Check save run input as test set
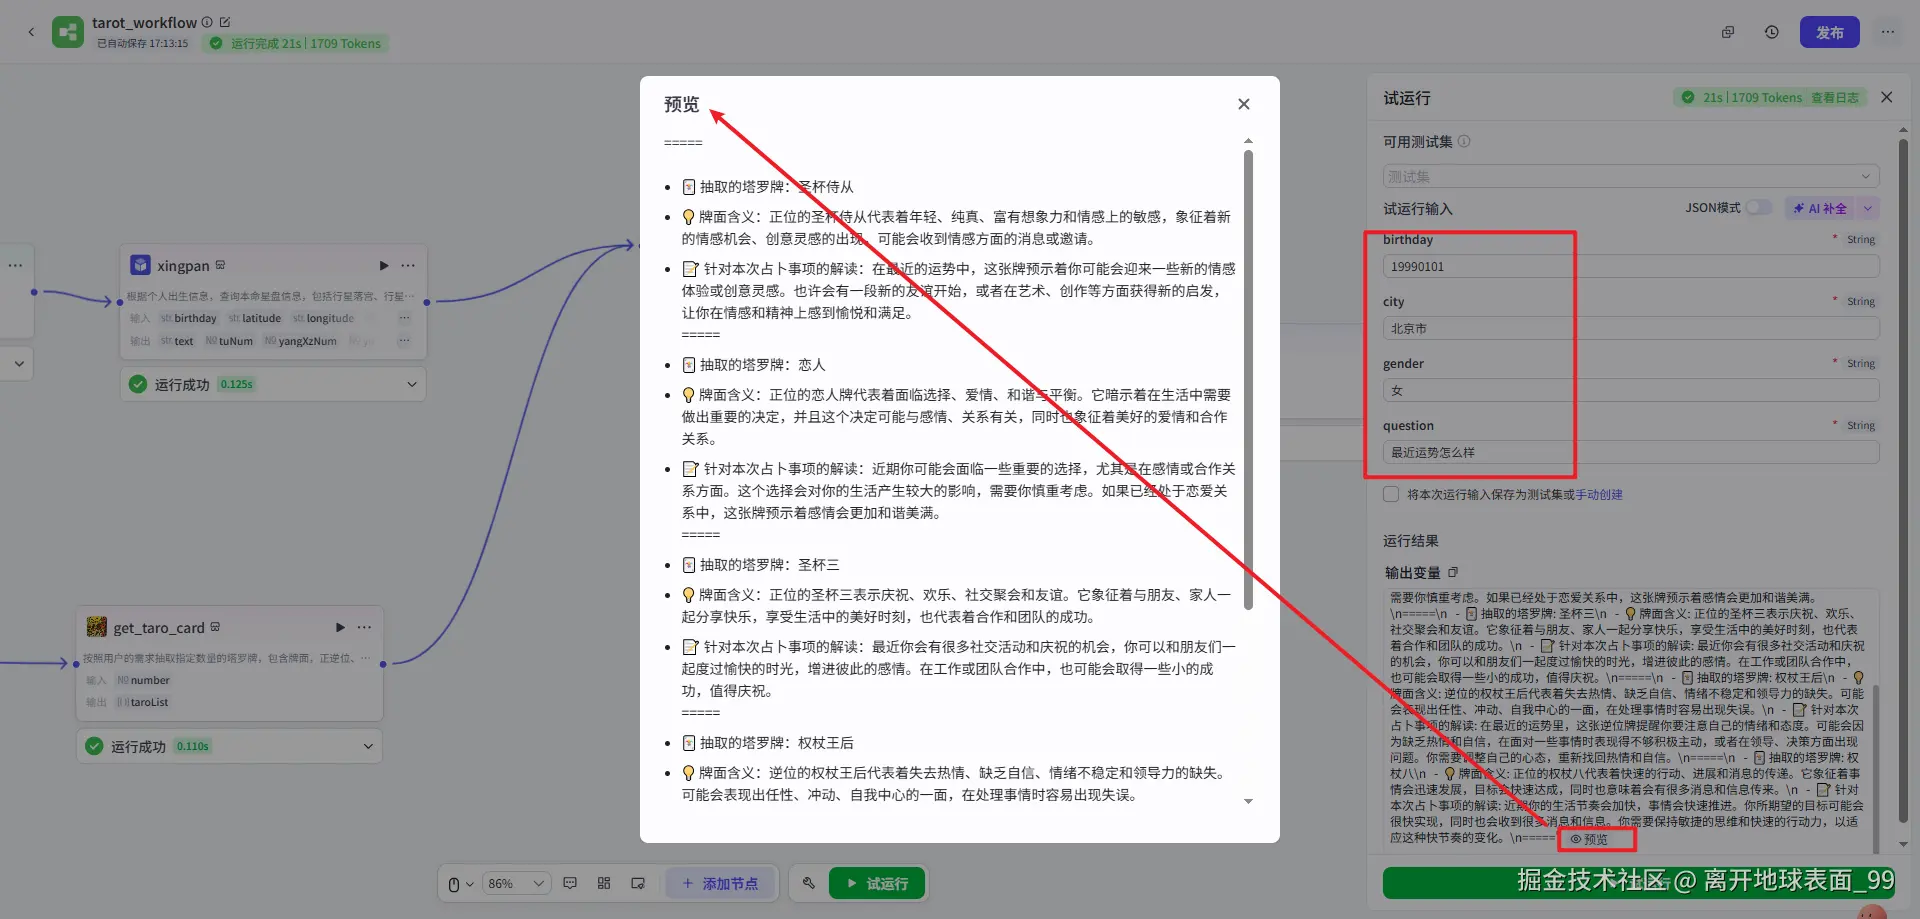This screenshot has width=1920, height=919. [x=1391, y=494]
